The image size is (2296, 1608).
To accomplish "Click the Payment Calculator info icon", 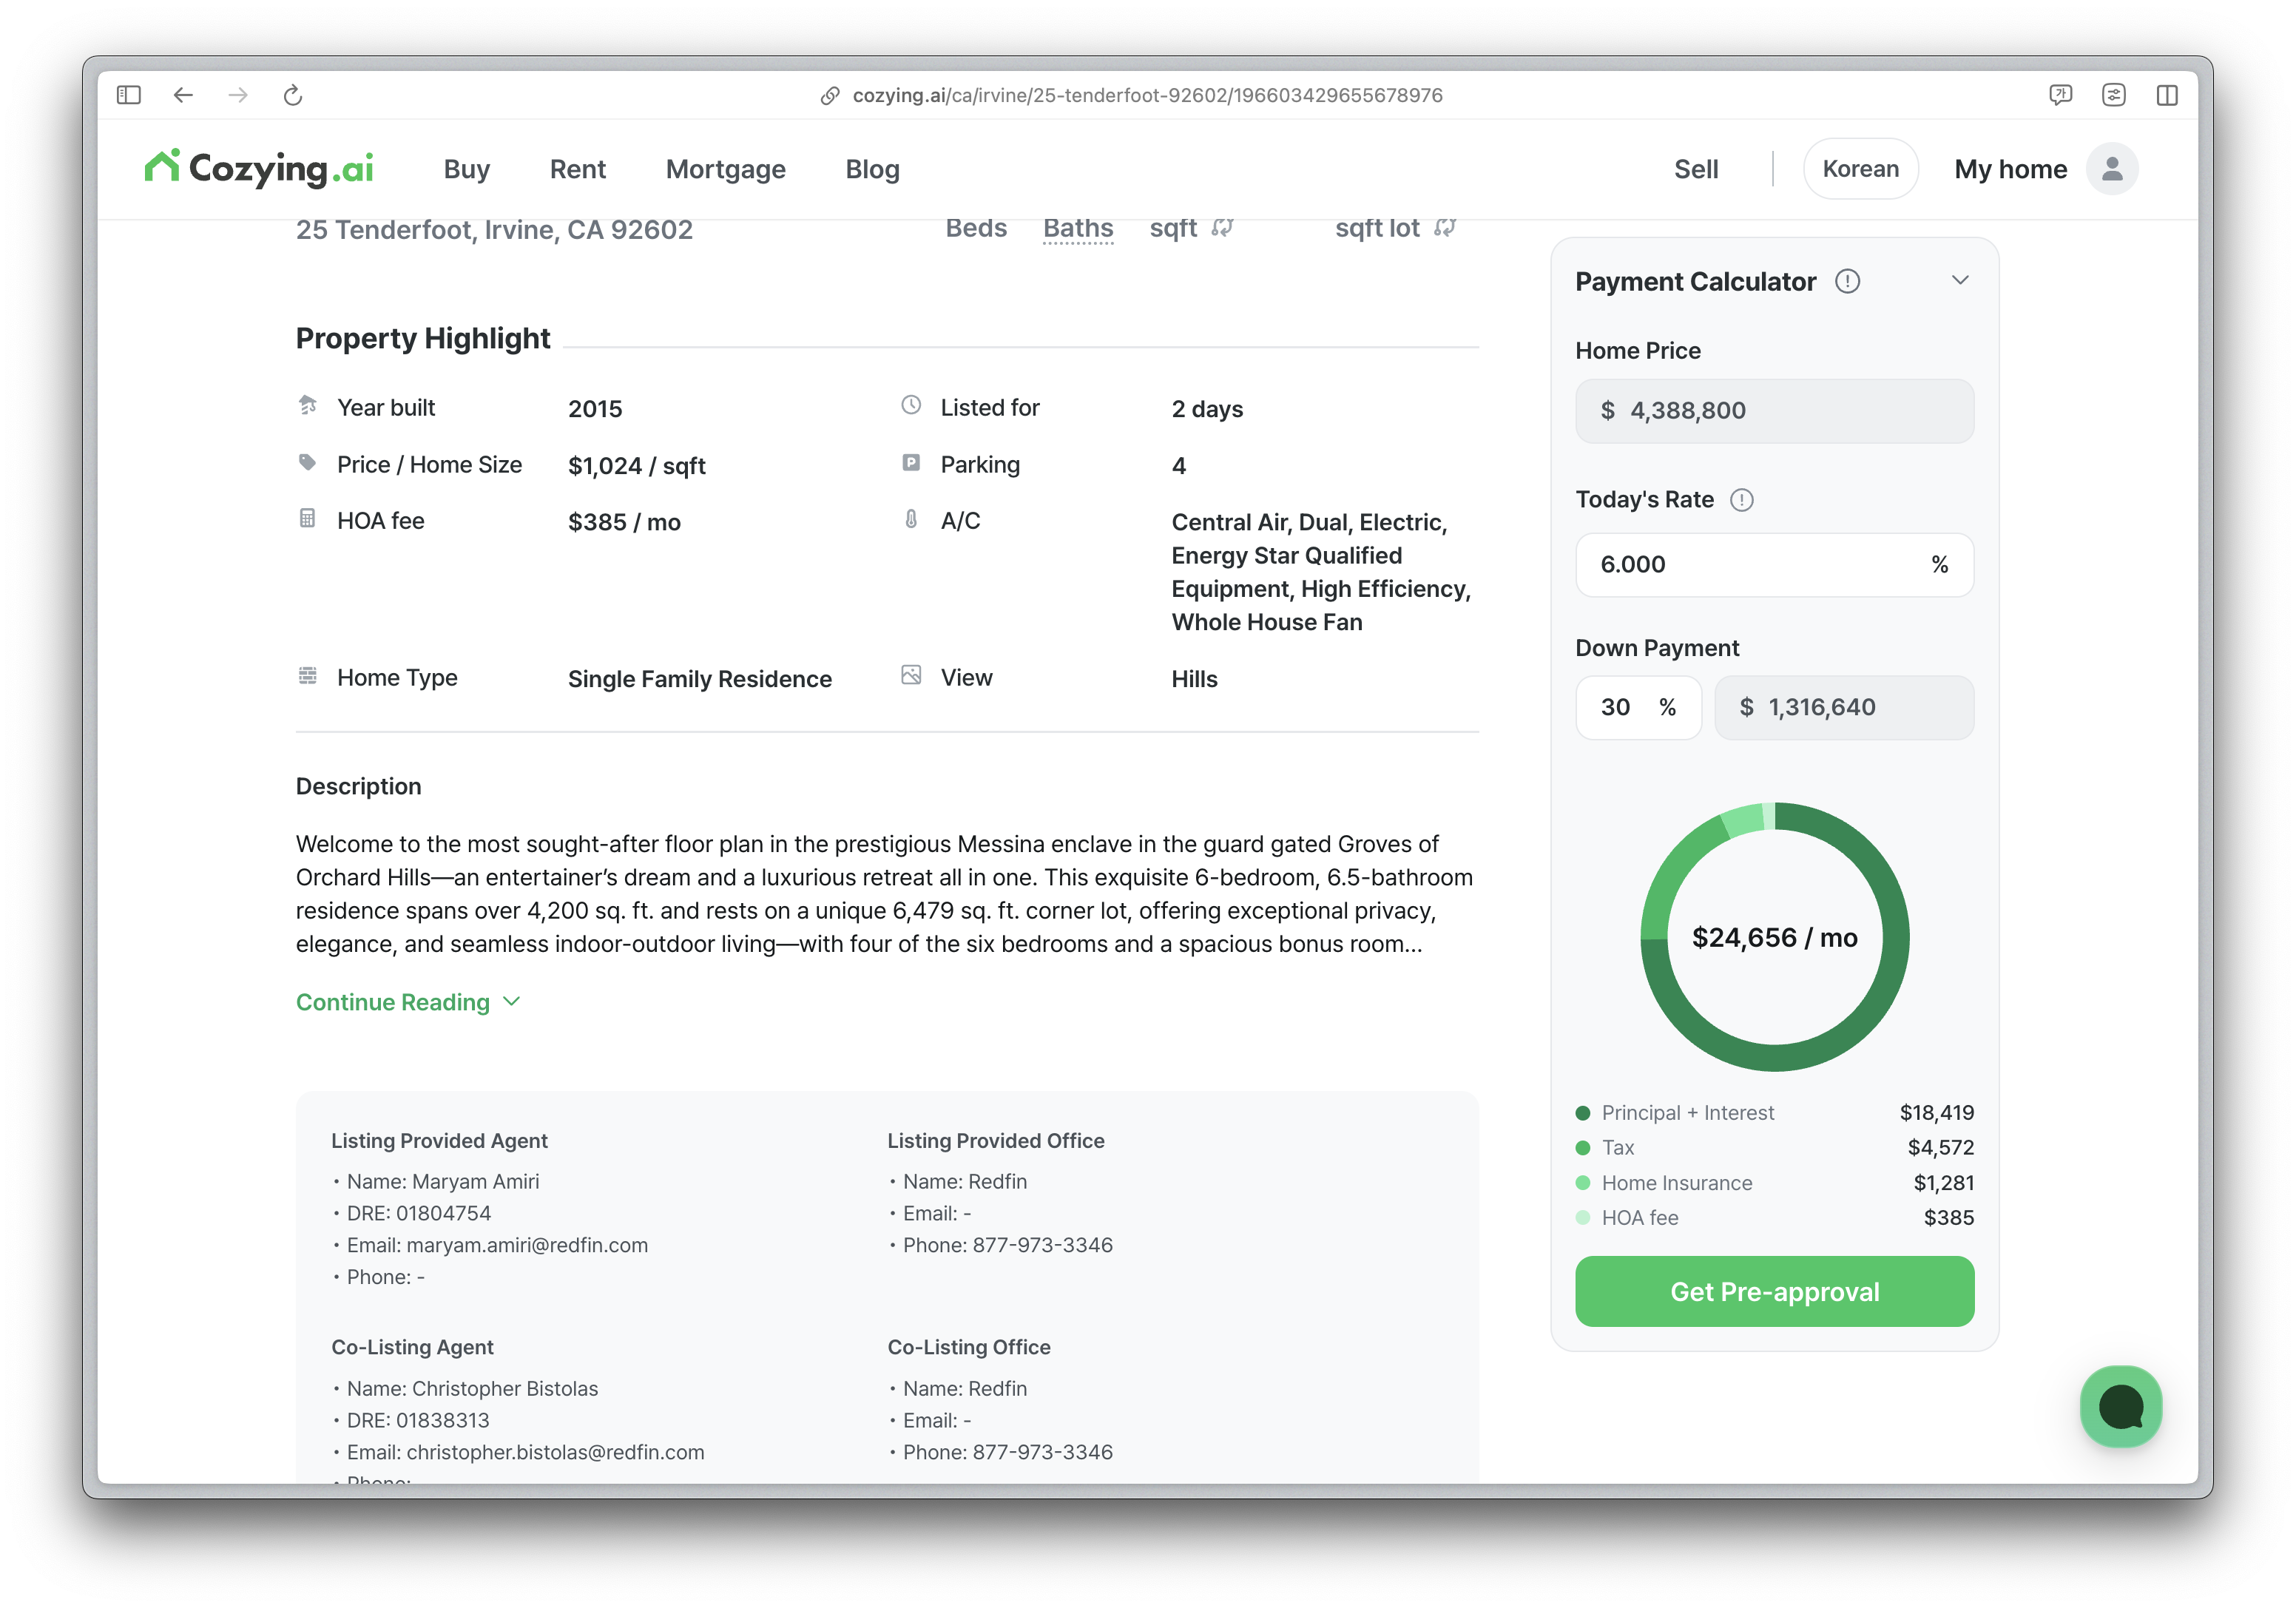I will (x=1848, y=282).
